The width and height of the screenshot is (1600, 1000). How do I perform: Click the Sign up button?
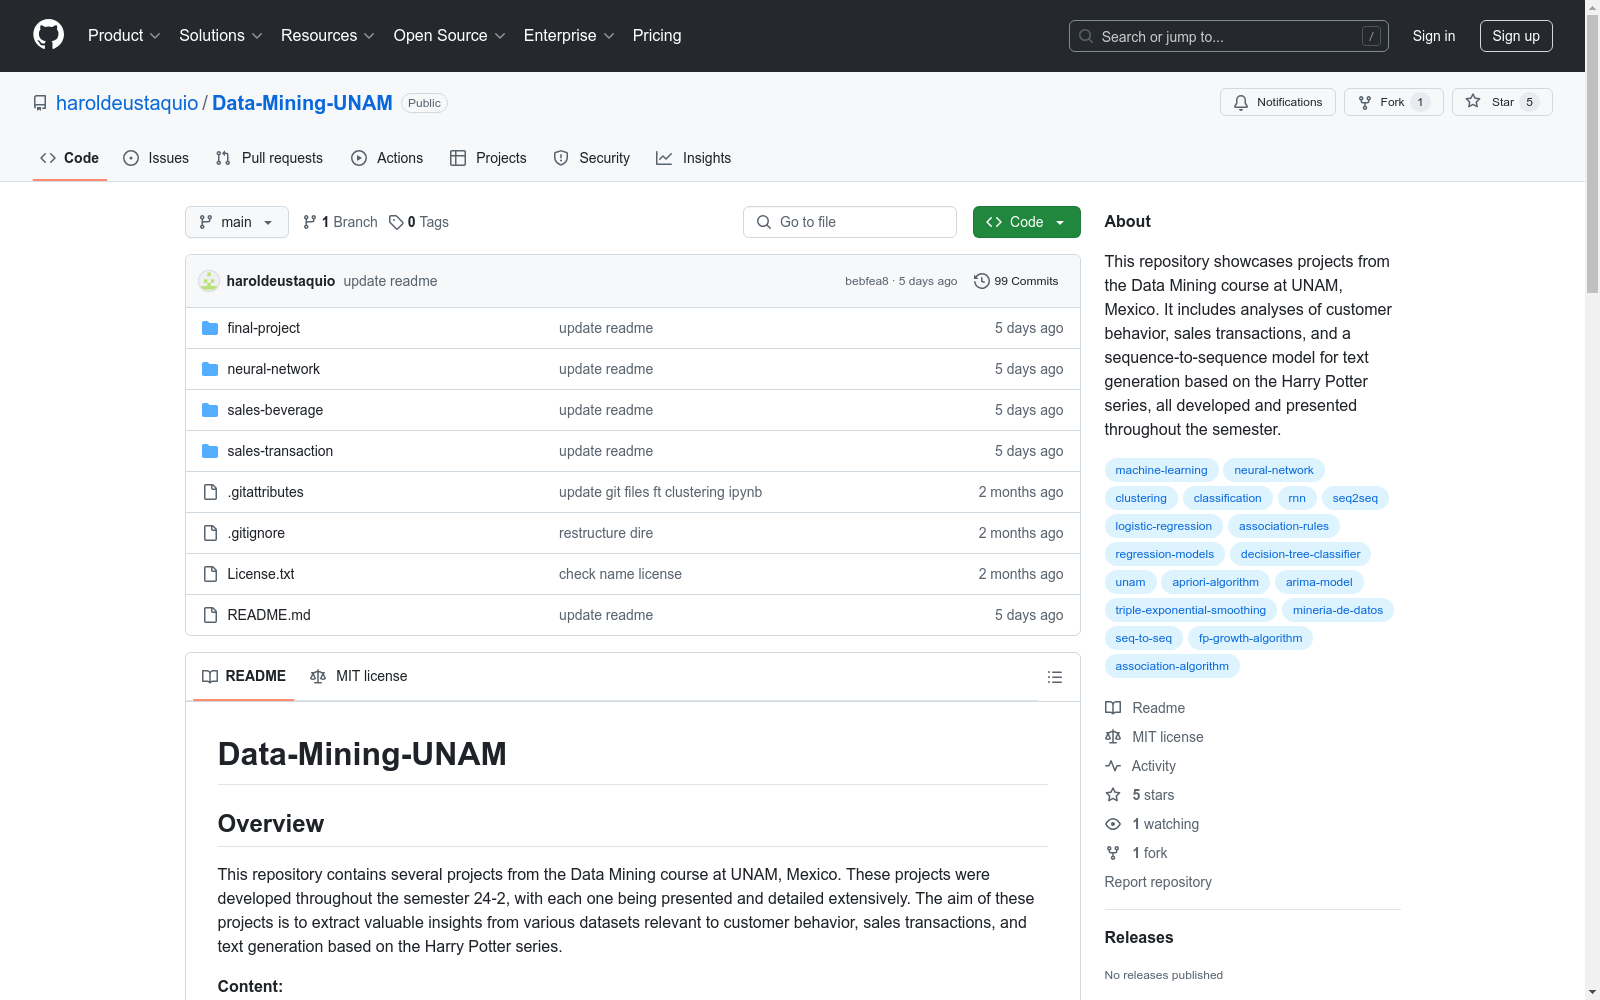click(x=1515, y=36)
